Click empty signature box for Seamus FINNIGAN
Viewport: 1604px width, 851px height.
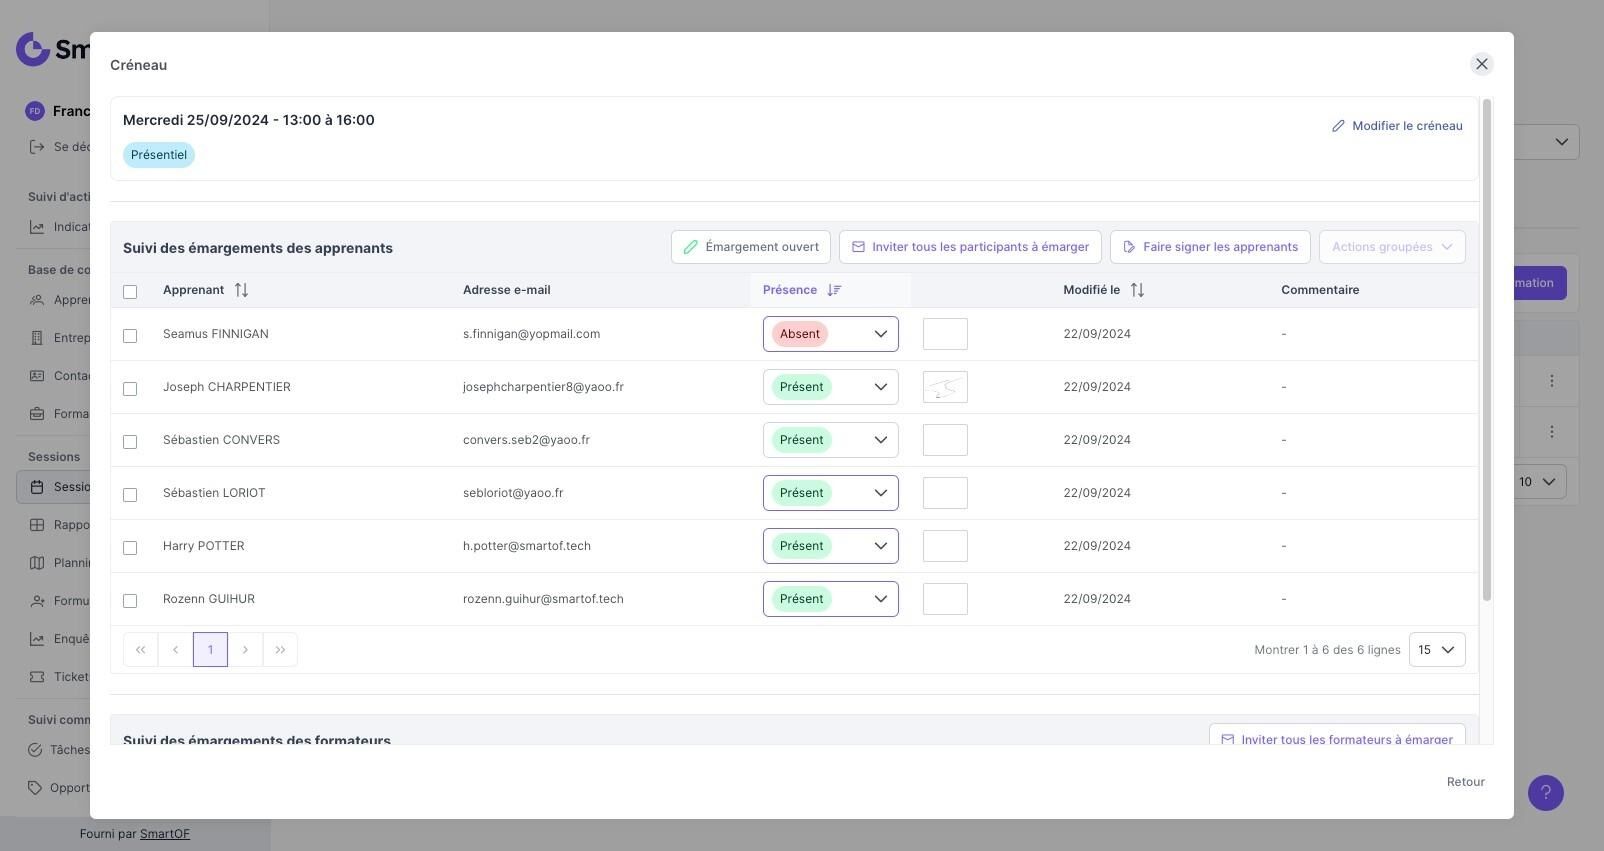click(x=945, y=334)
